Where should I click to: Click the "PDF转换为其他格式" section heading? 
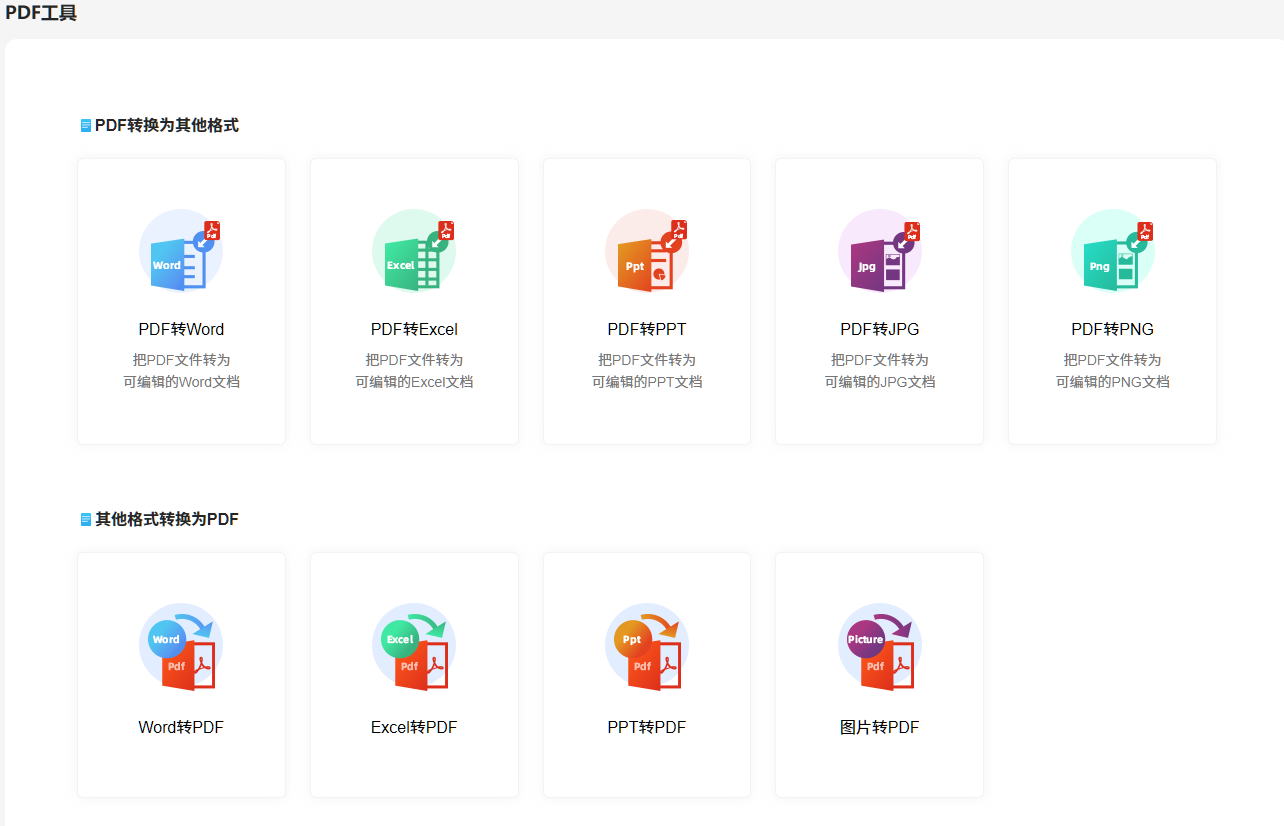pyautogui.click(x=166, y=125)
